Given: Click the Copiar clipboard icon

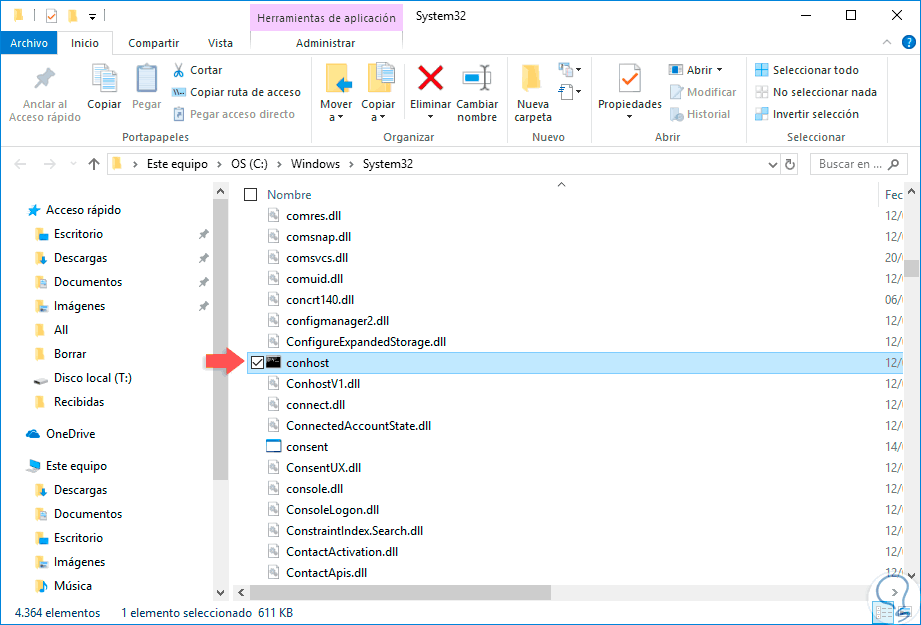Looking at the screenshot, I should point(105,78).
